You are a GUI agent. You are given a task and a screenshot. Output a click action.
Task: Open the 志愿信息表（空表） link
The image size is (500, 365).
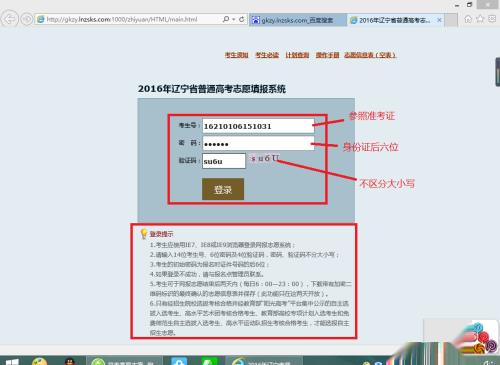(370, 55)
